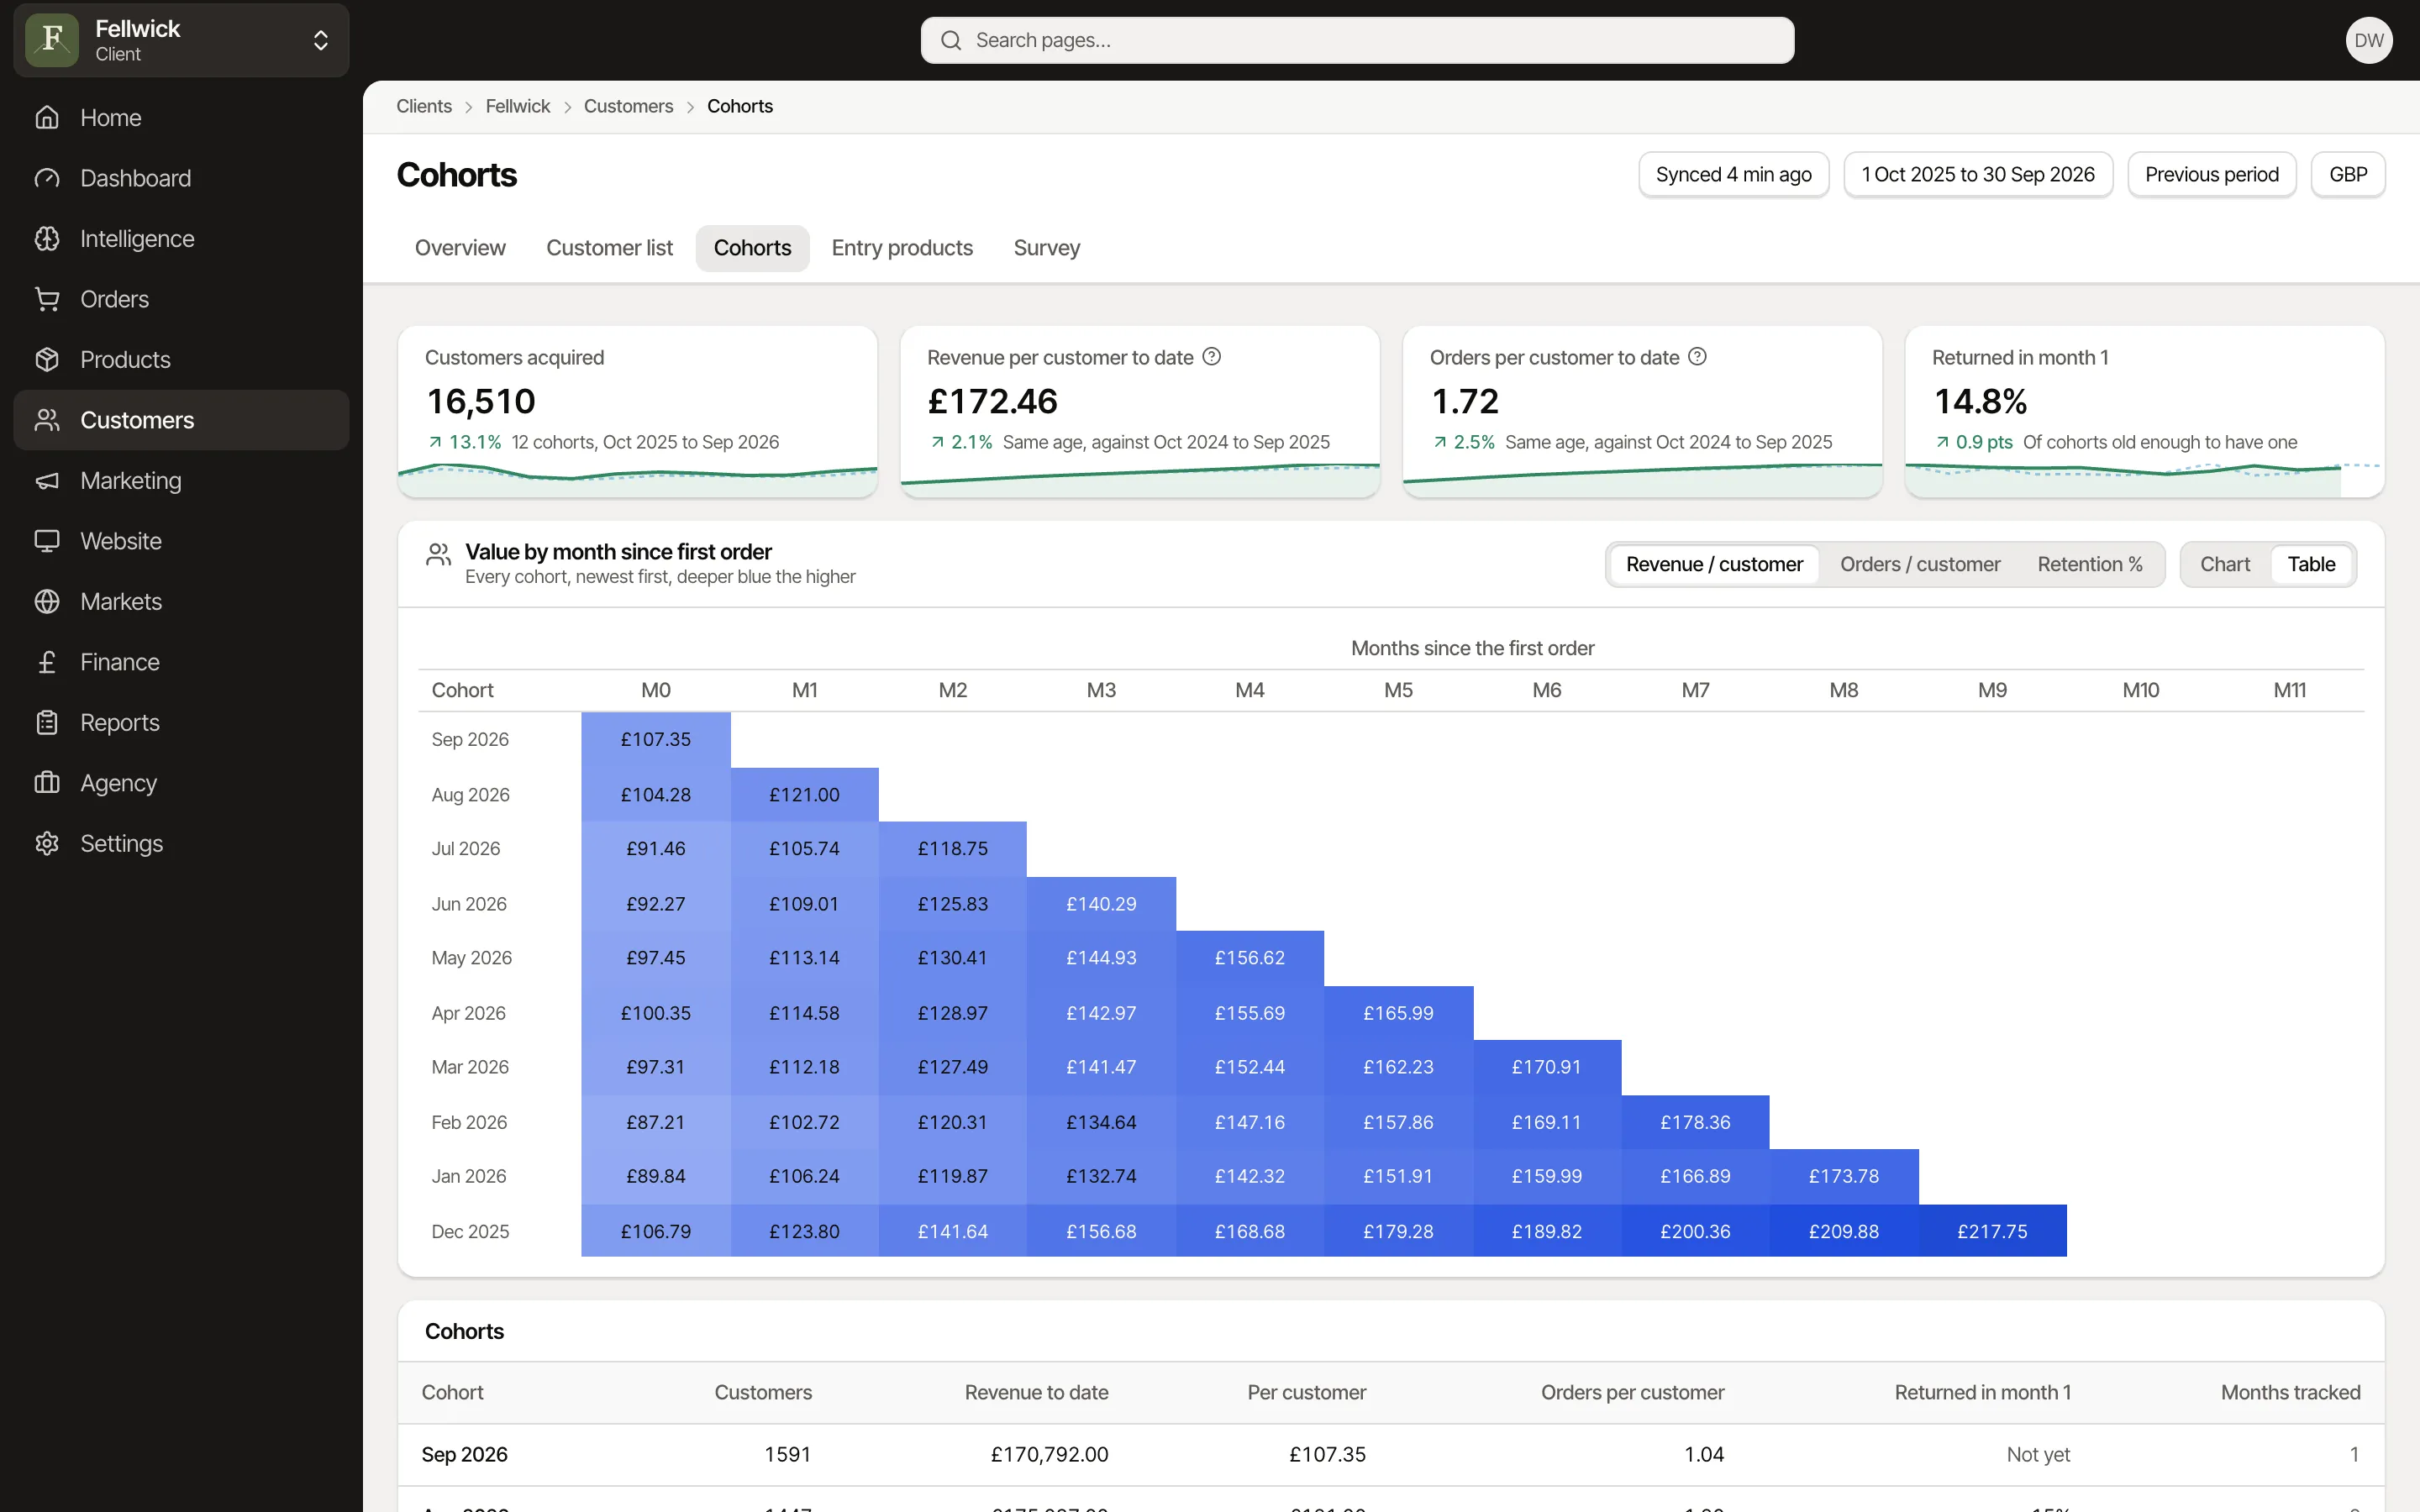Click the Sep 2026 M0 cell £107.35
Viewport: 2420px width, 1512px height.
(656, 740)
